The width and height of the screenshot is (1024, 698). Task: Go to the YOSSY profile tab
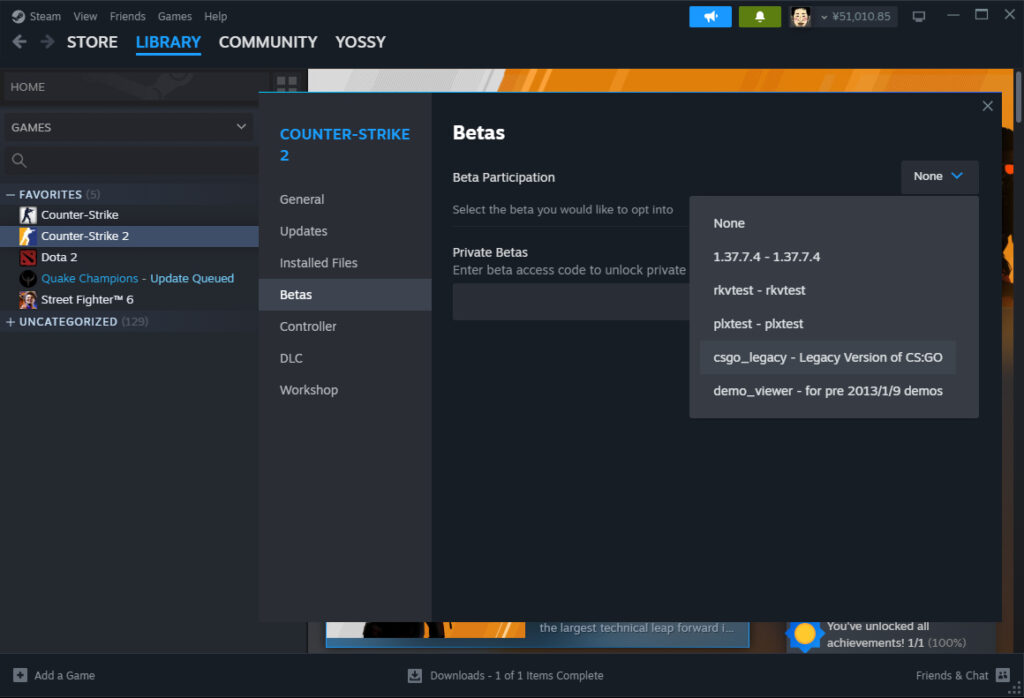tap(360, 42)
